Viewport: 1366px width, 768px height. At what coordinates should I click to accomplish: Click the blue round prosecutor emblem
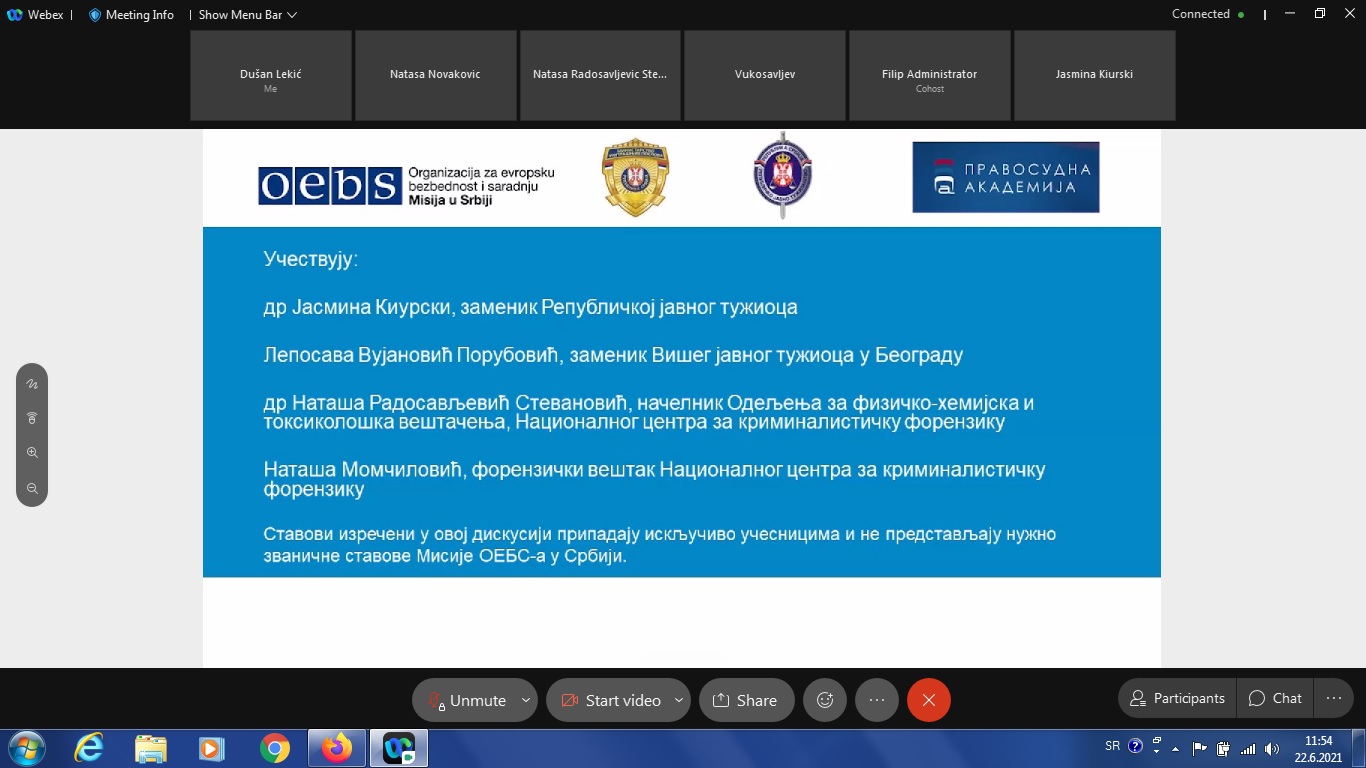[782, 175]
